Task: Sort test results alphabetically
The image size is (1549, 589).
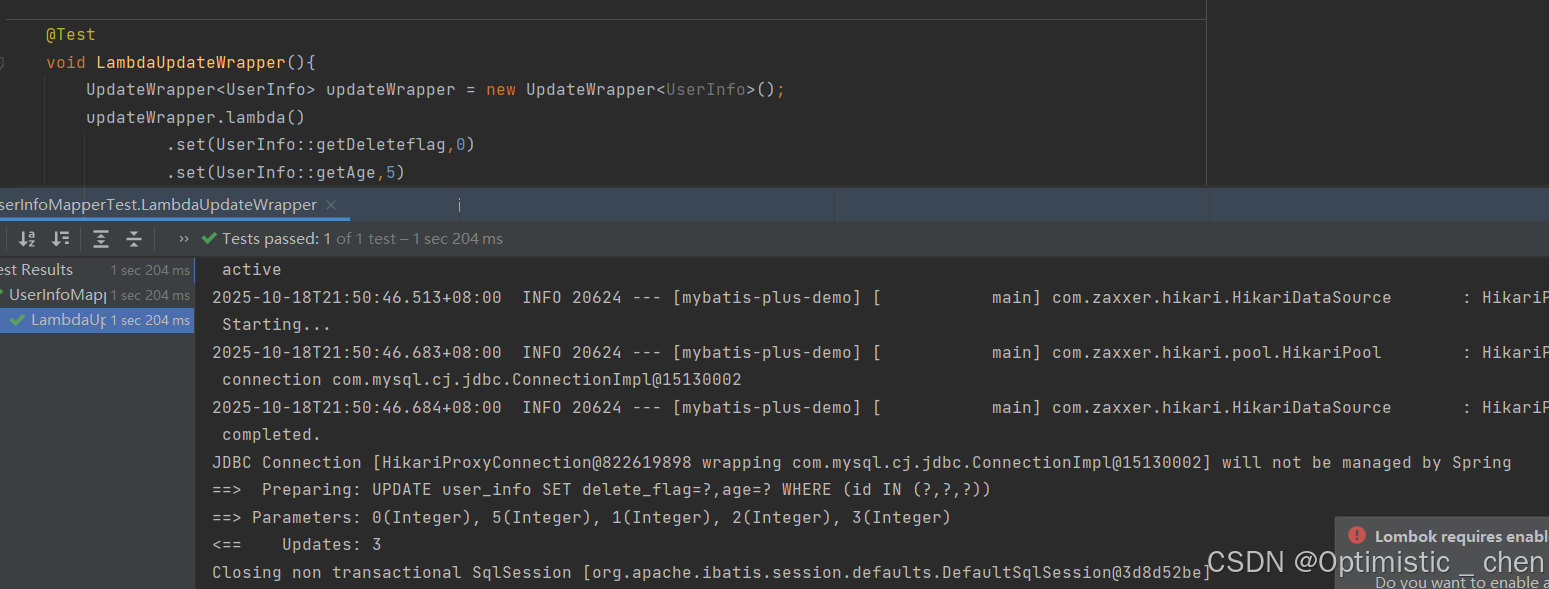Action: (x=27, y=239)
